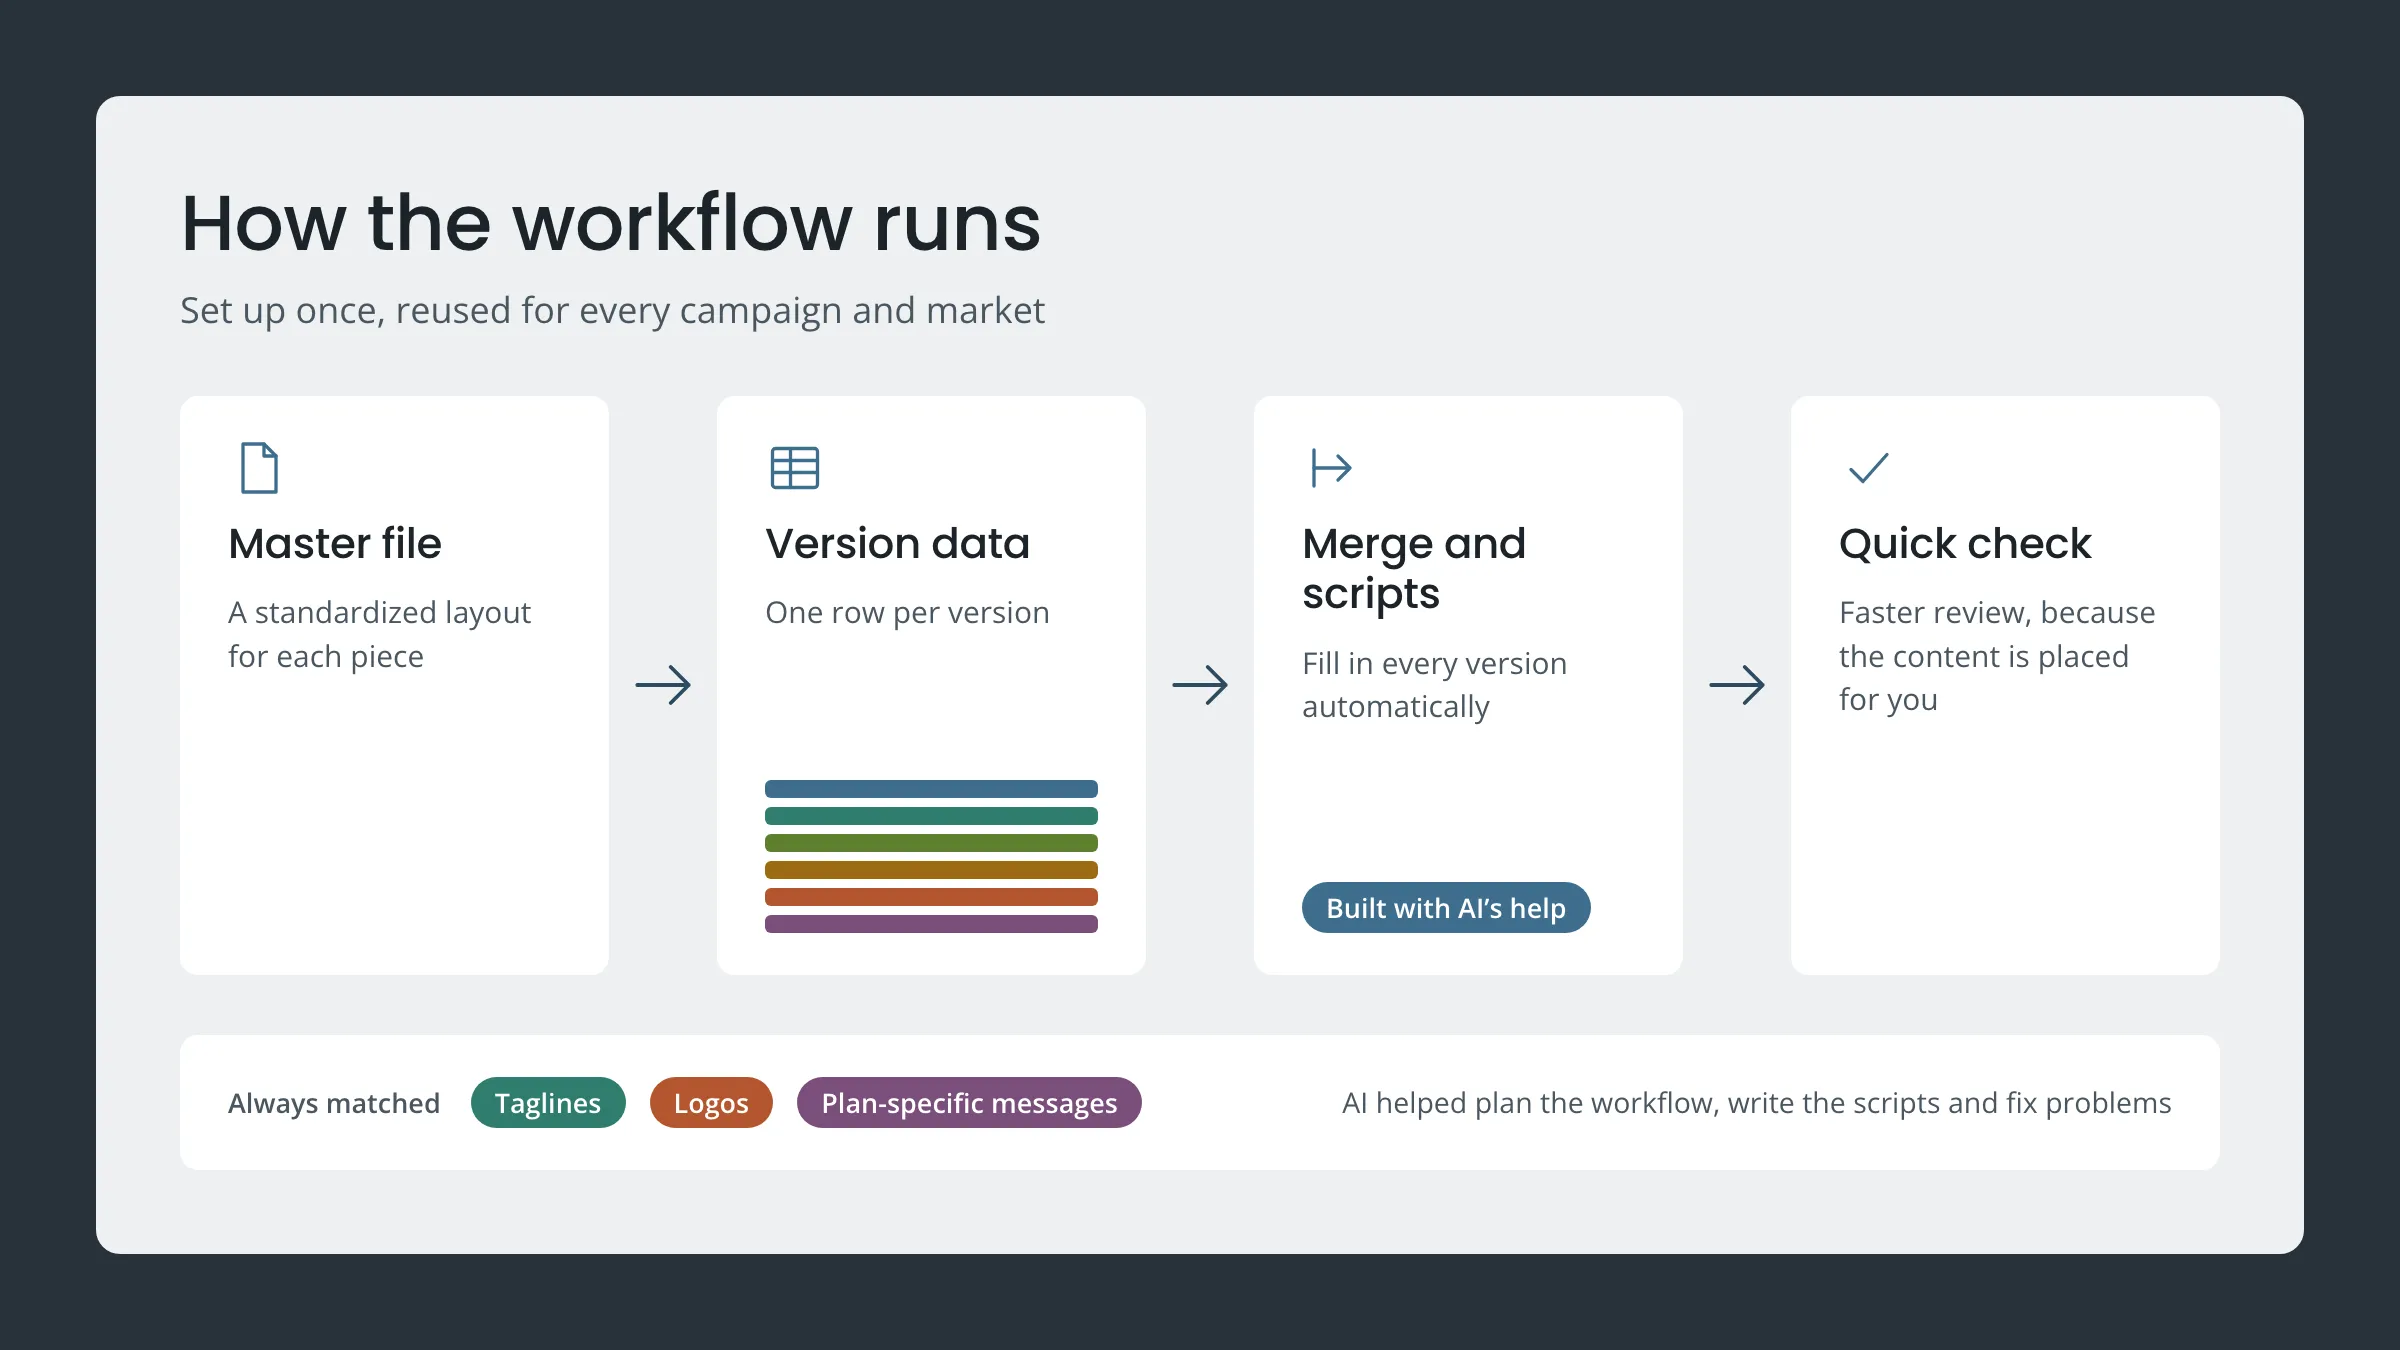
Task: Click the Version data heading
Action: pyautogui.click(x=897, y=544)
